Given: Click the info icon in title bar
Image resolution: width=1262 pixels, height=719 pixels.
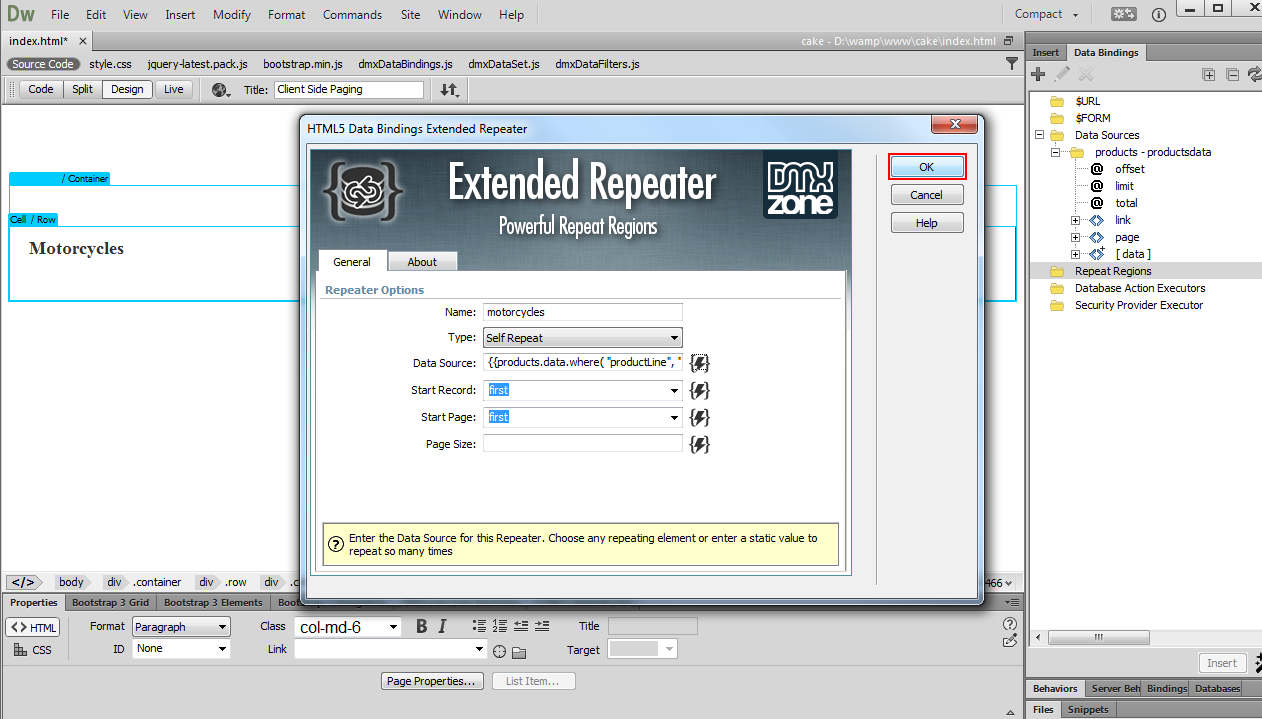Looking at the screenshot, I should coord(1159,14).
